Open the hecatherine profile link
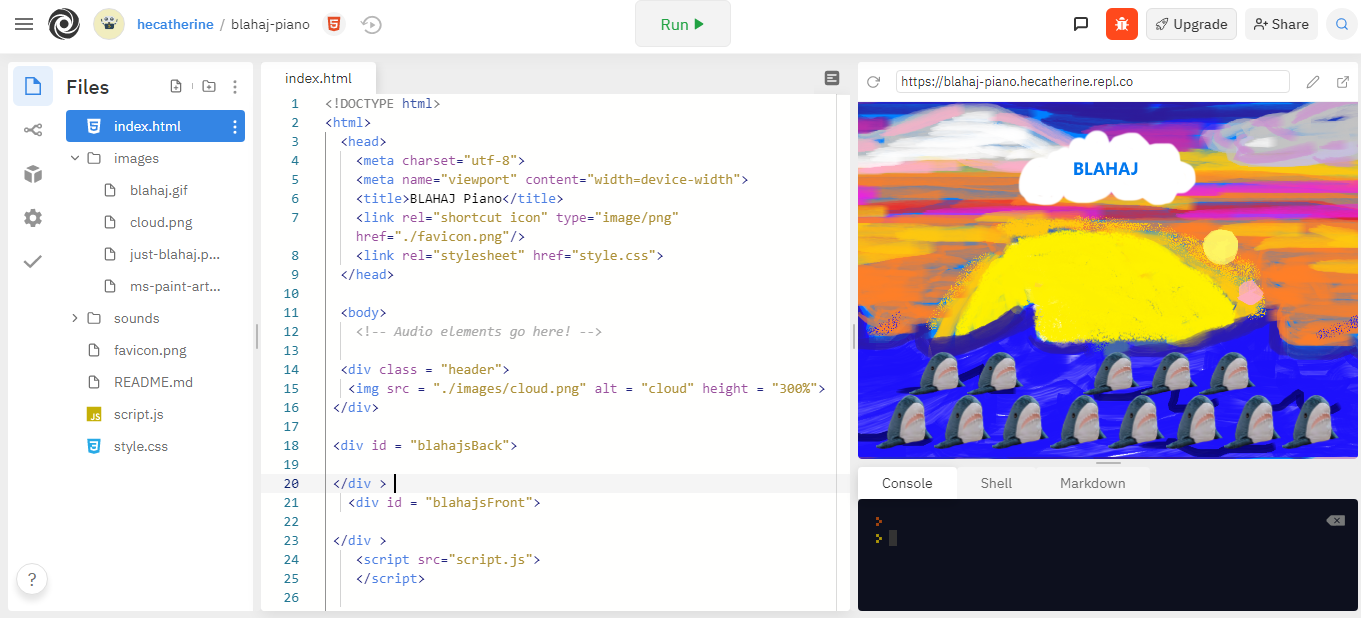Image resolution: width=1361 pixels, height=618 pixels. coord(175,24)
